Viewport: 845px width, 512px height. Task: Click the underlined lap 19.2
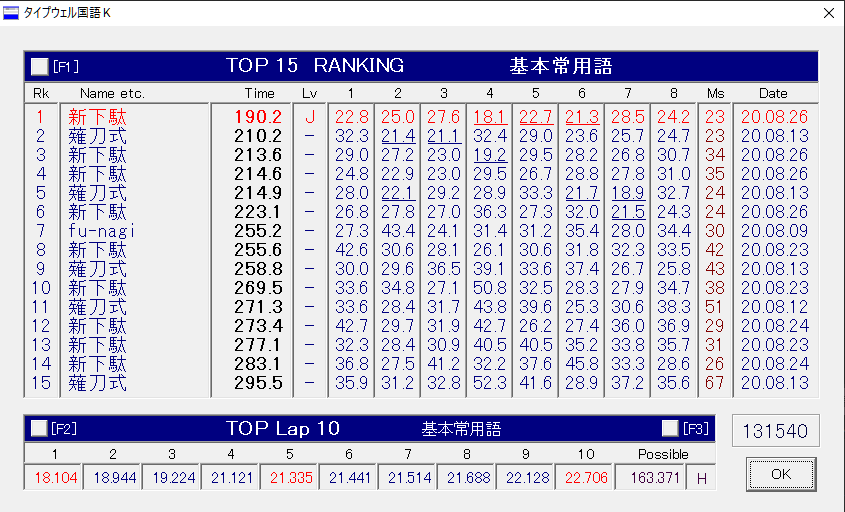(x=490, y=155)
